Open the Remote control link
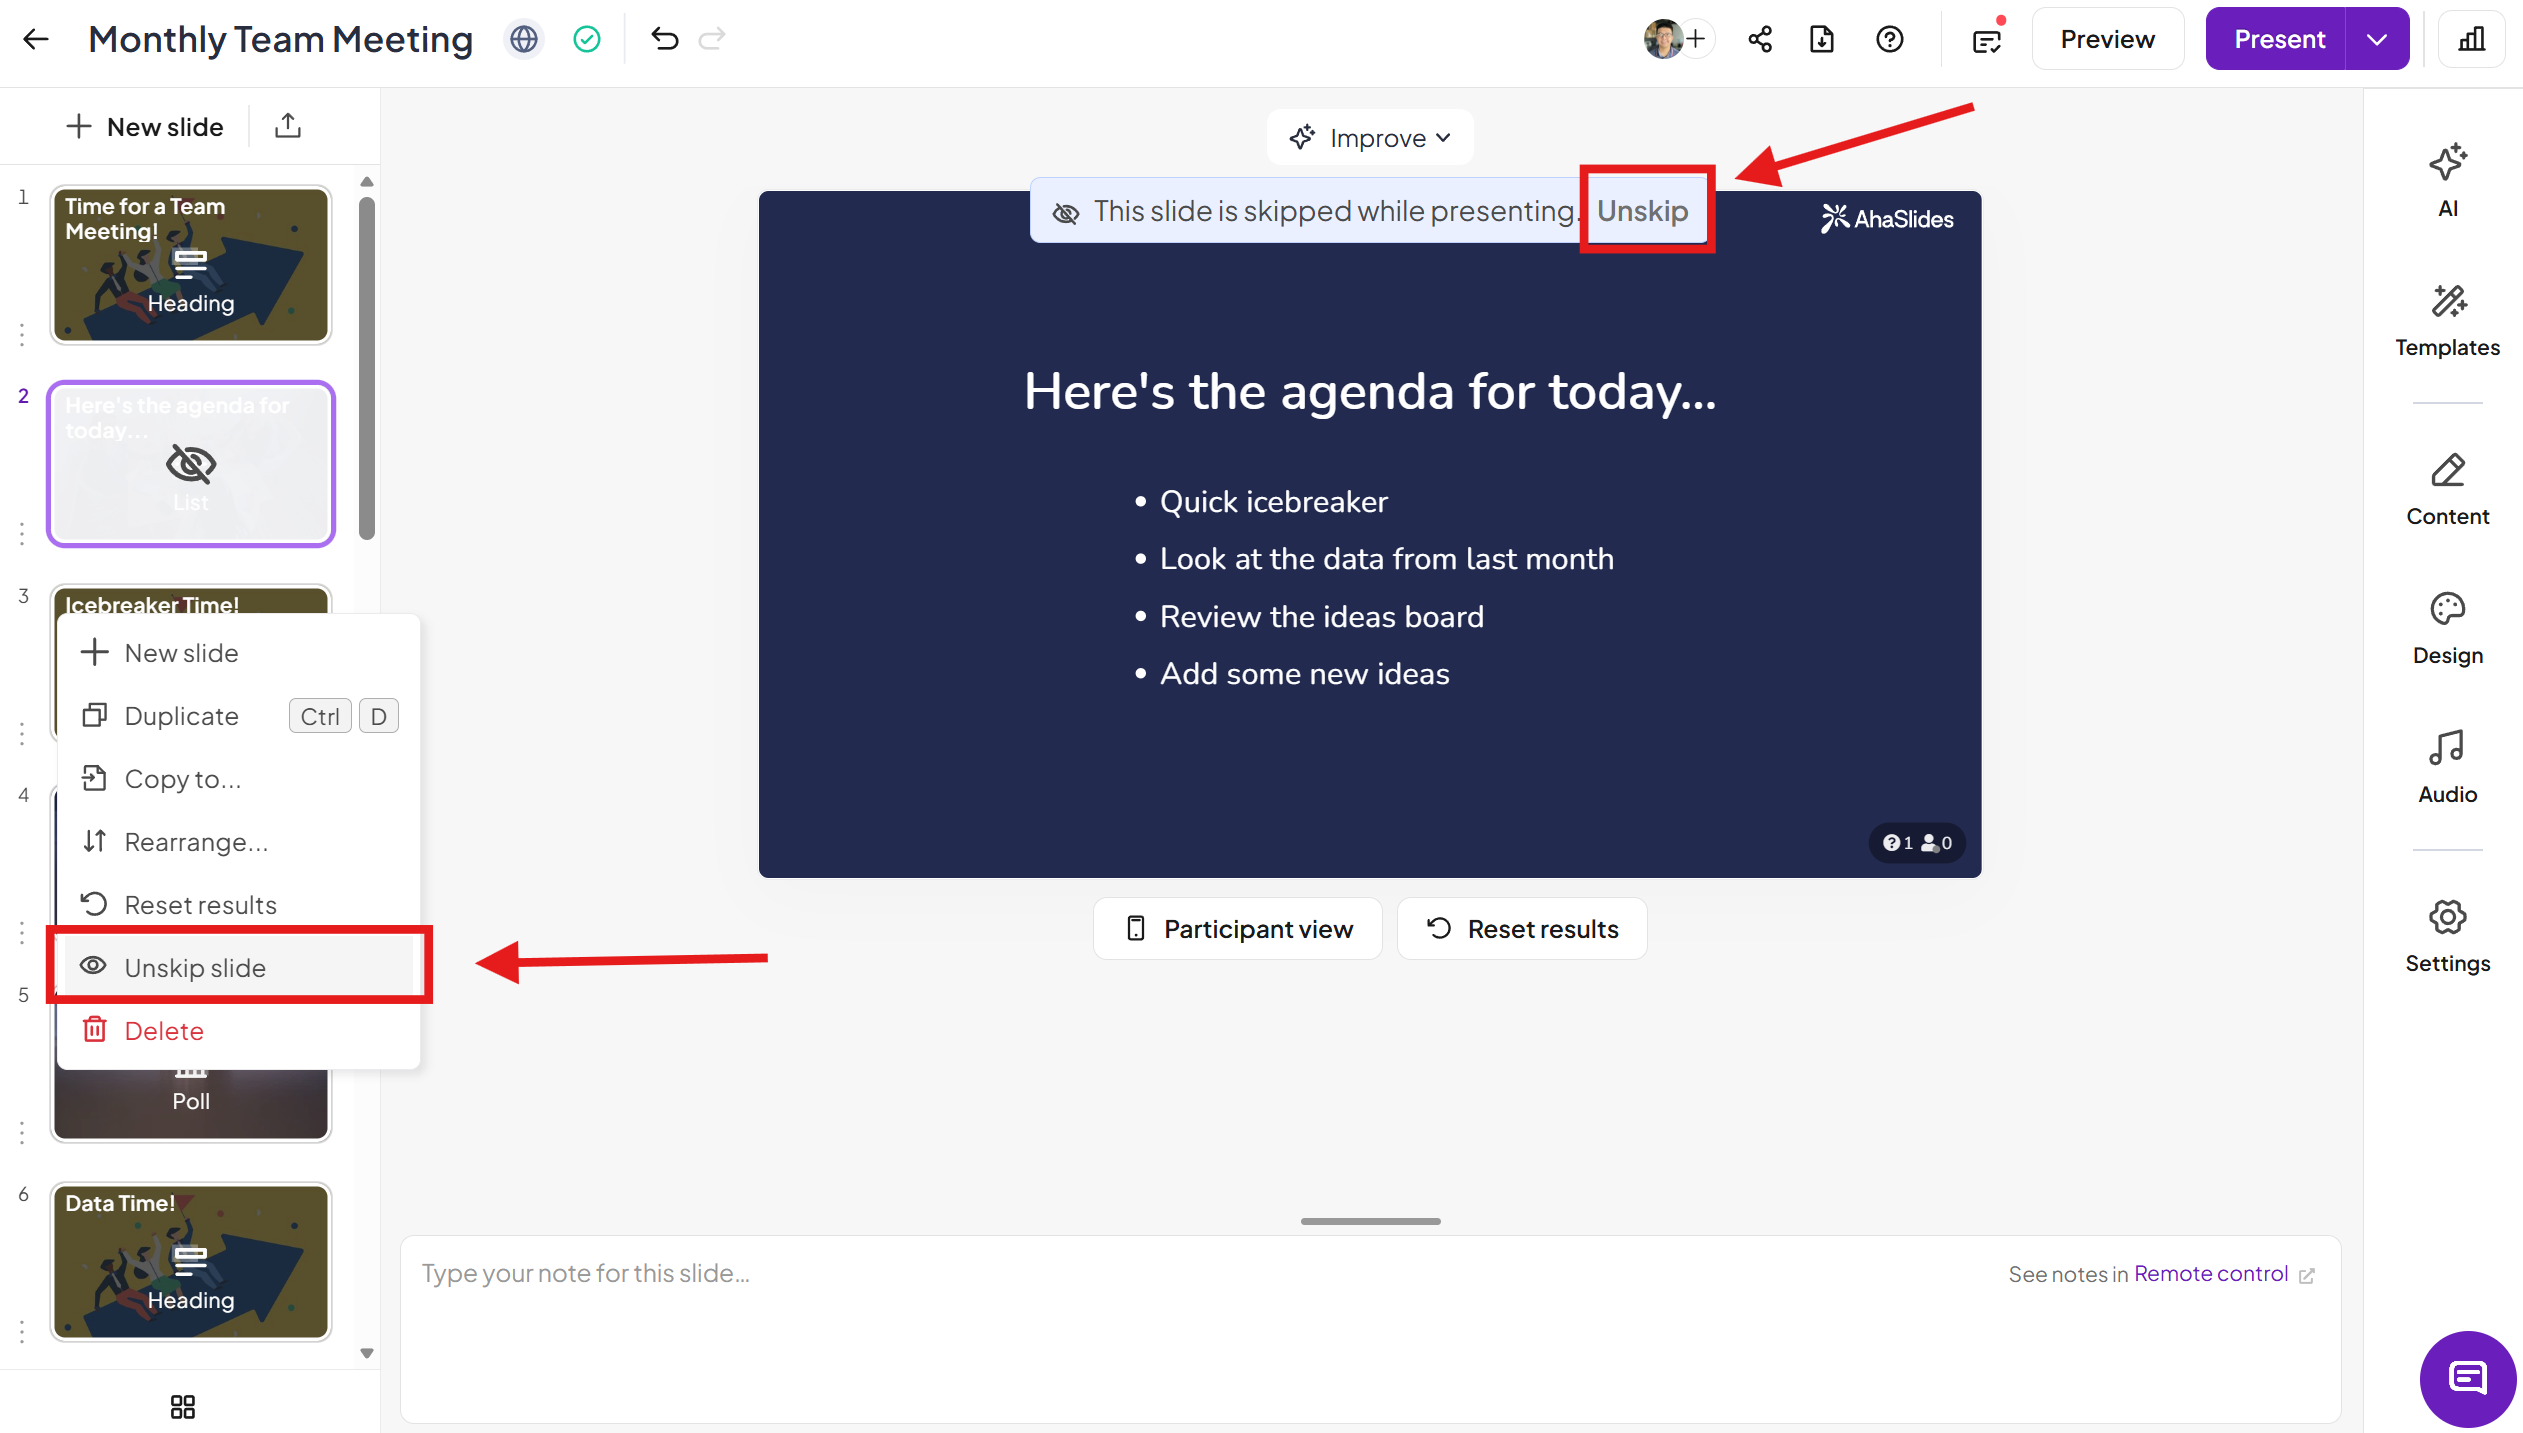2523x1433 pixels. coord(2211,1273)
